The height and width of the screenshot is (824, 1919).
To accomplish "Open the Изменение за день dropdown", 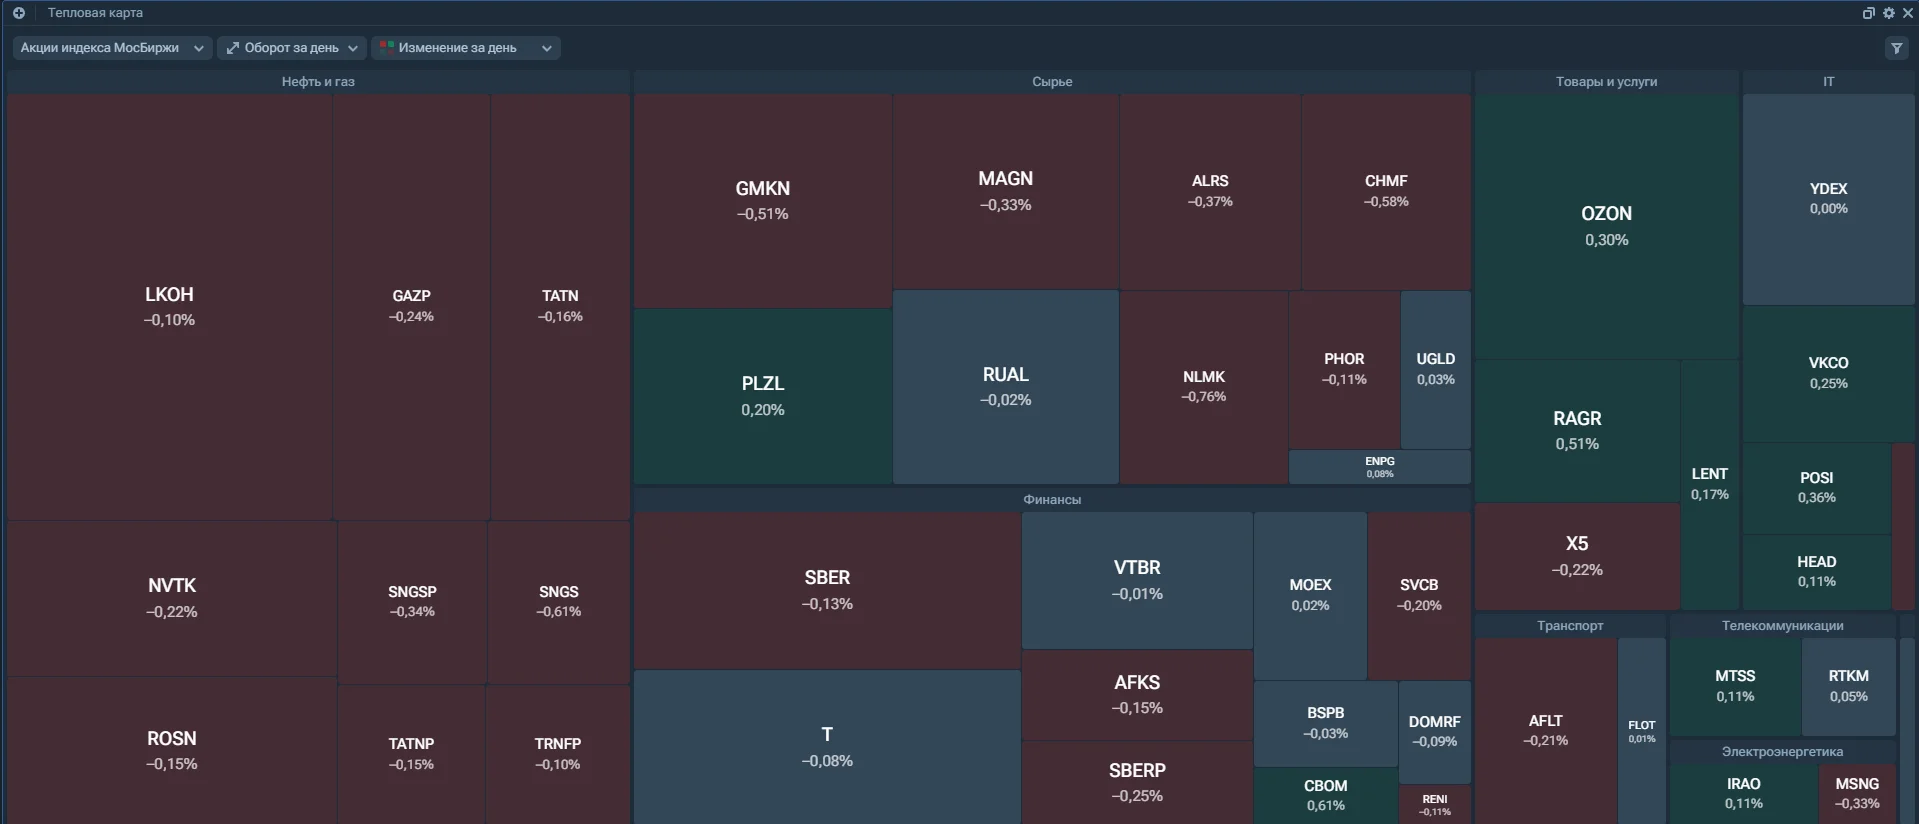I will coord(466,48).
